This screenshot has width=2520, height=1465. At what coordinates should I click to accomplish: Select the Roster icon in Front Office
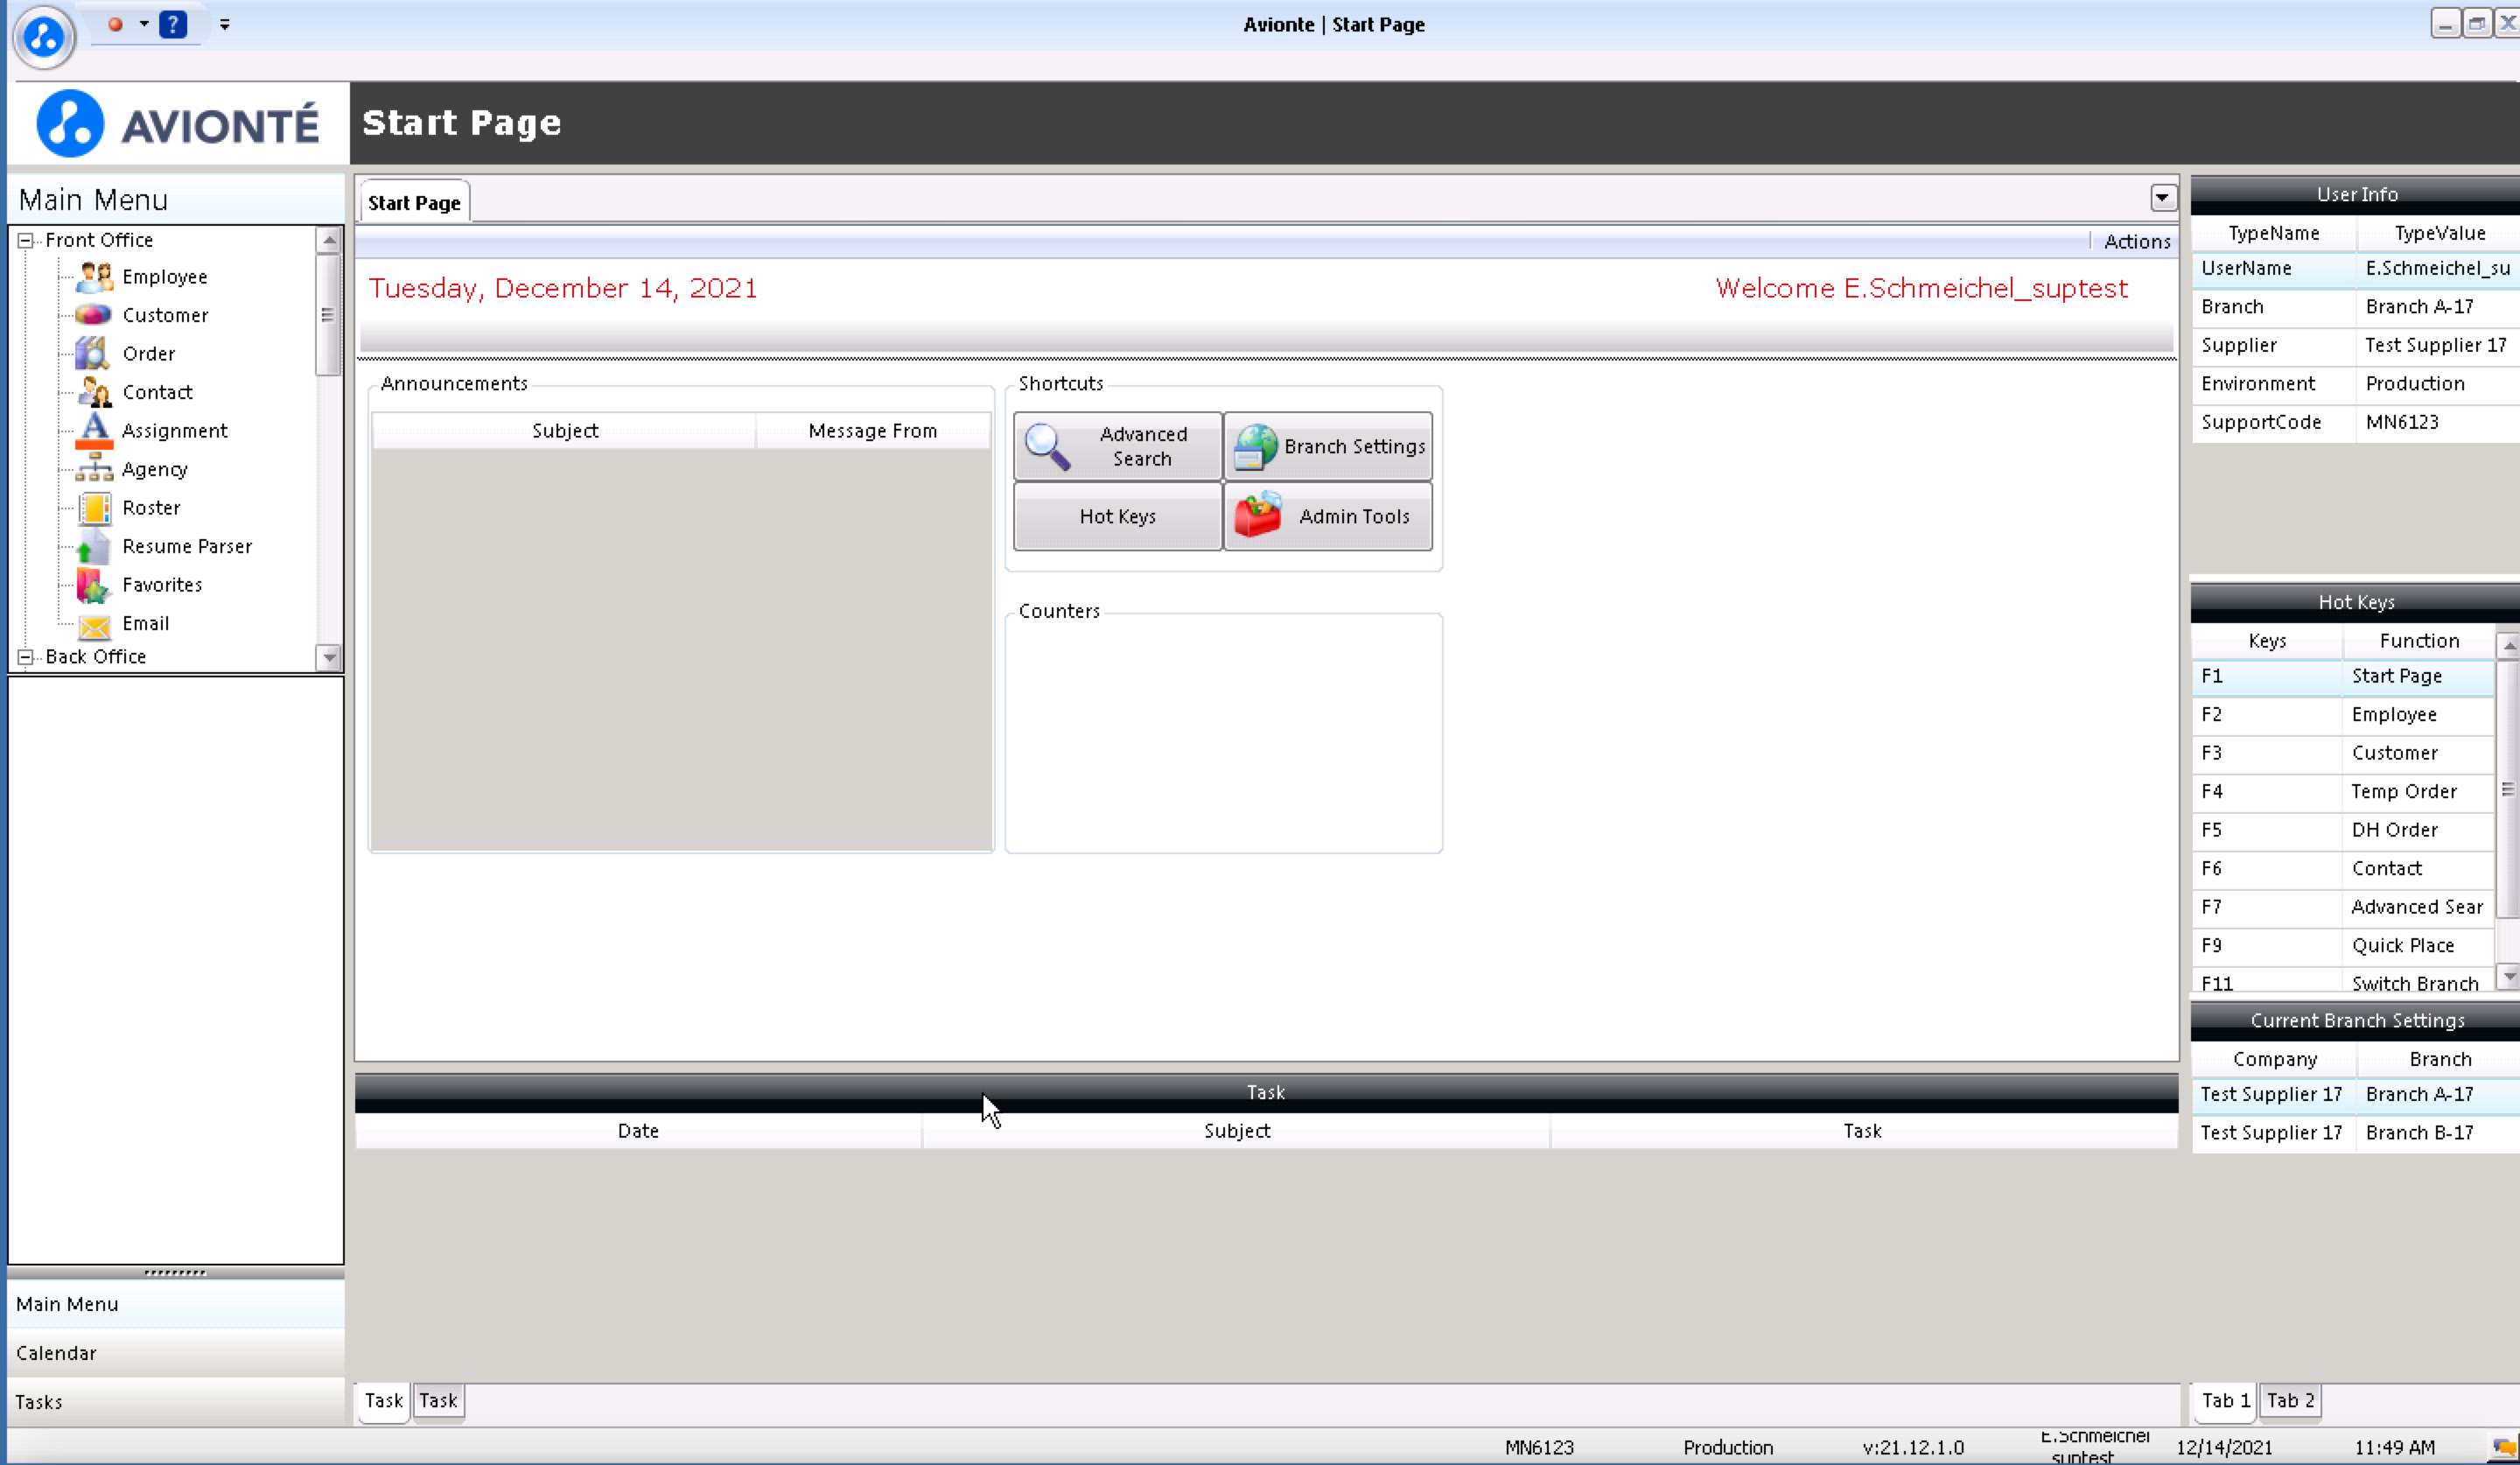point(94,508)
